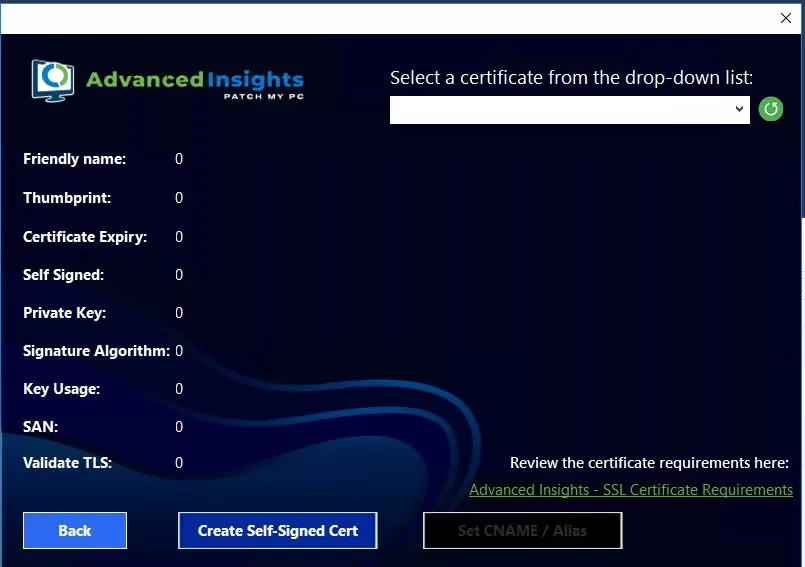Click the Advanced Insights monitor logo icon
Viewport: 805px width, 567px height.
[x=52, y=81]
